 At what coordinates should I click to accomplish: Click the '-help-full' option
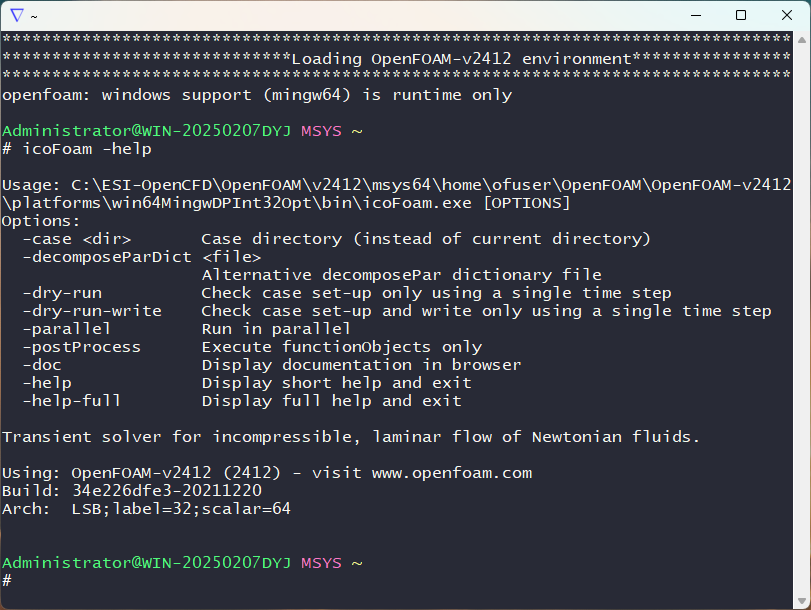coord(72,401)
